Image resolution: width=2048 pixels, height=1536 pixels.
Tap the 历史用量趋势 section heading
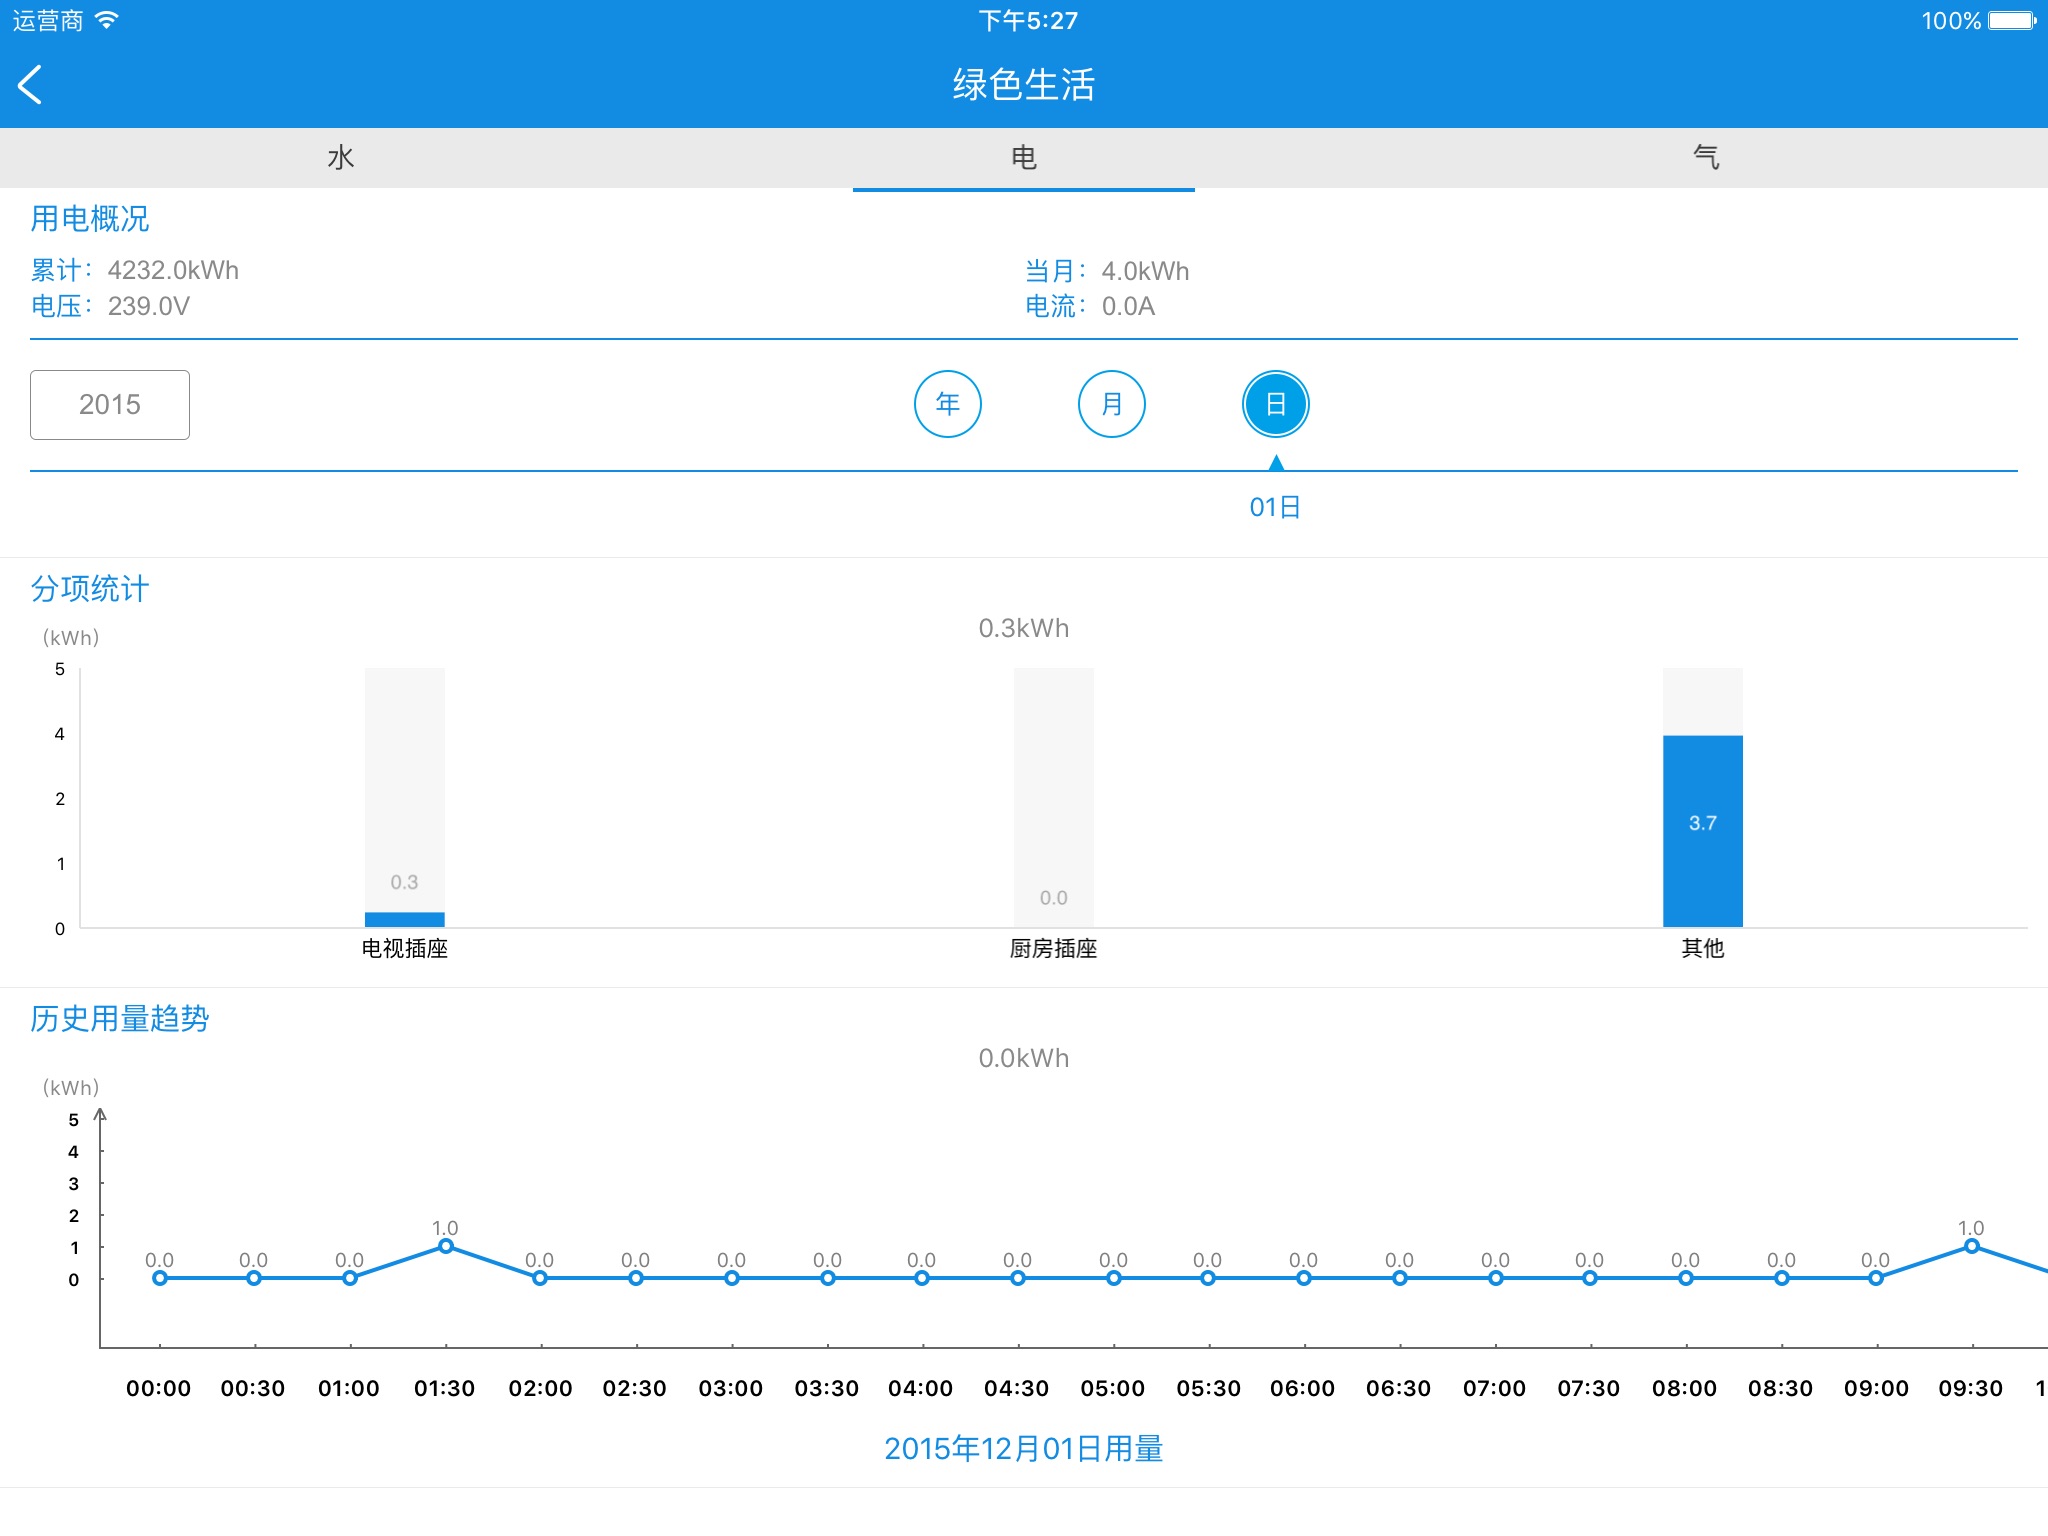(x=120, y=1018)
